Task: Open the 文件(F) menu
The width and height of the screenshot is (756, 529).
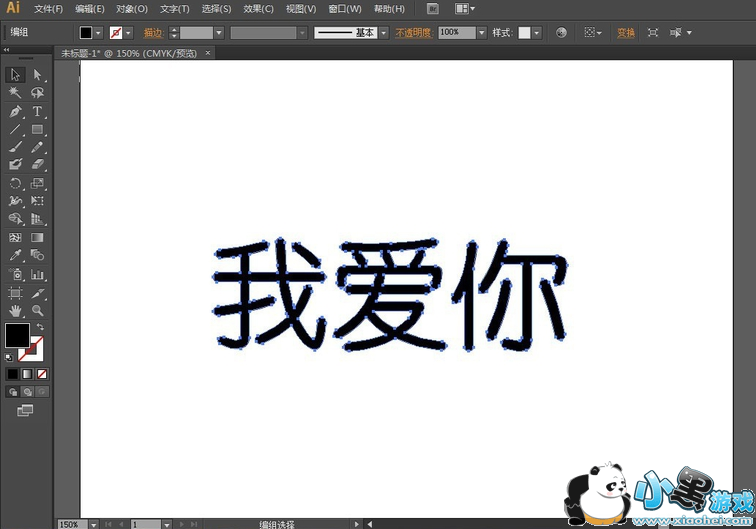Action: 48,9
